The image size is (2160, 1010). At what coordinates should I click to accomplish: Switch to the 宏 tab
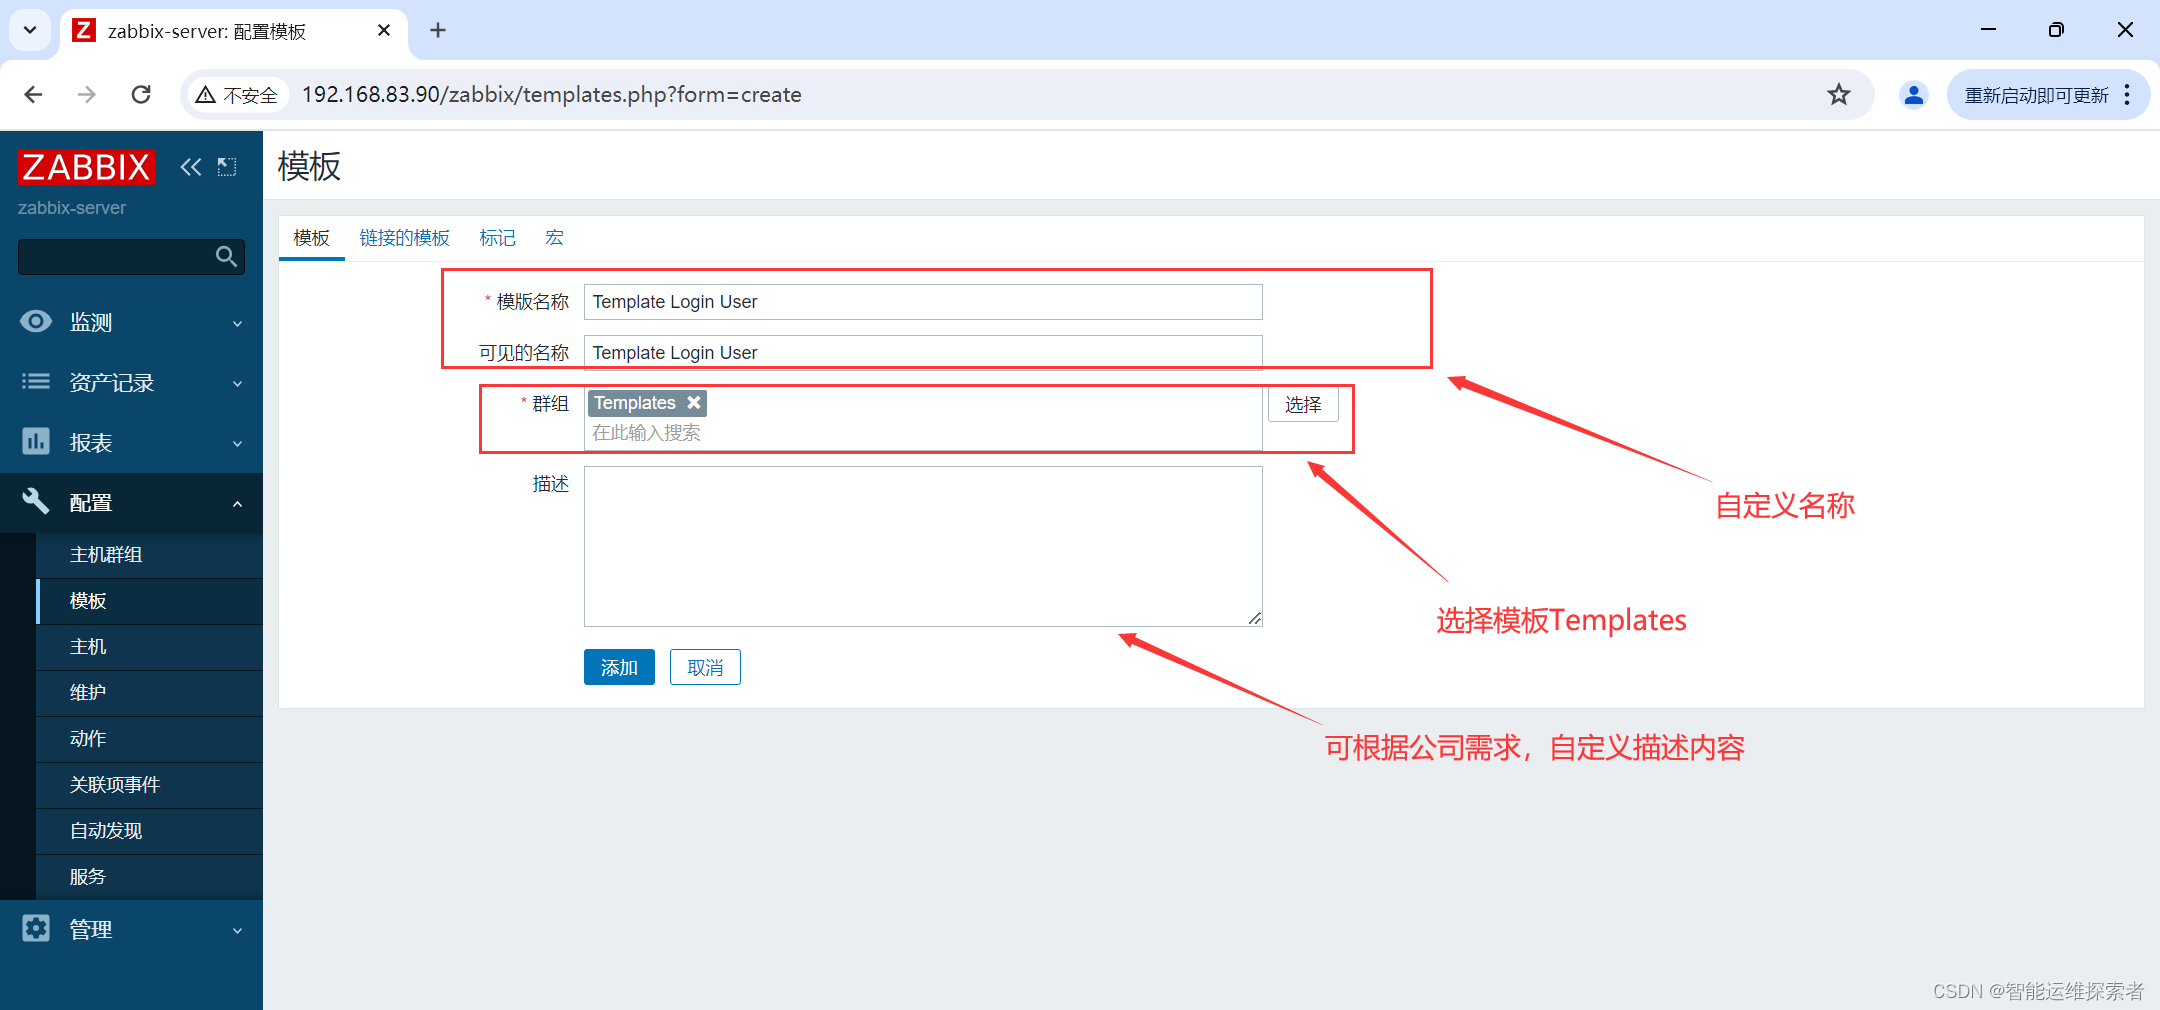click(x=554, y=238)
